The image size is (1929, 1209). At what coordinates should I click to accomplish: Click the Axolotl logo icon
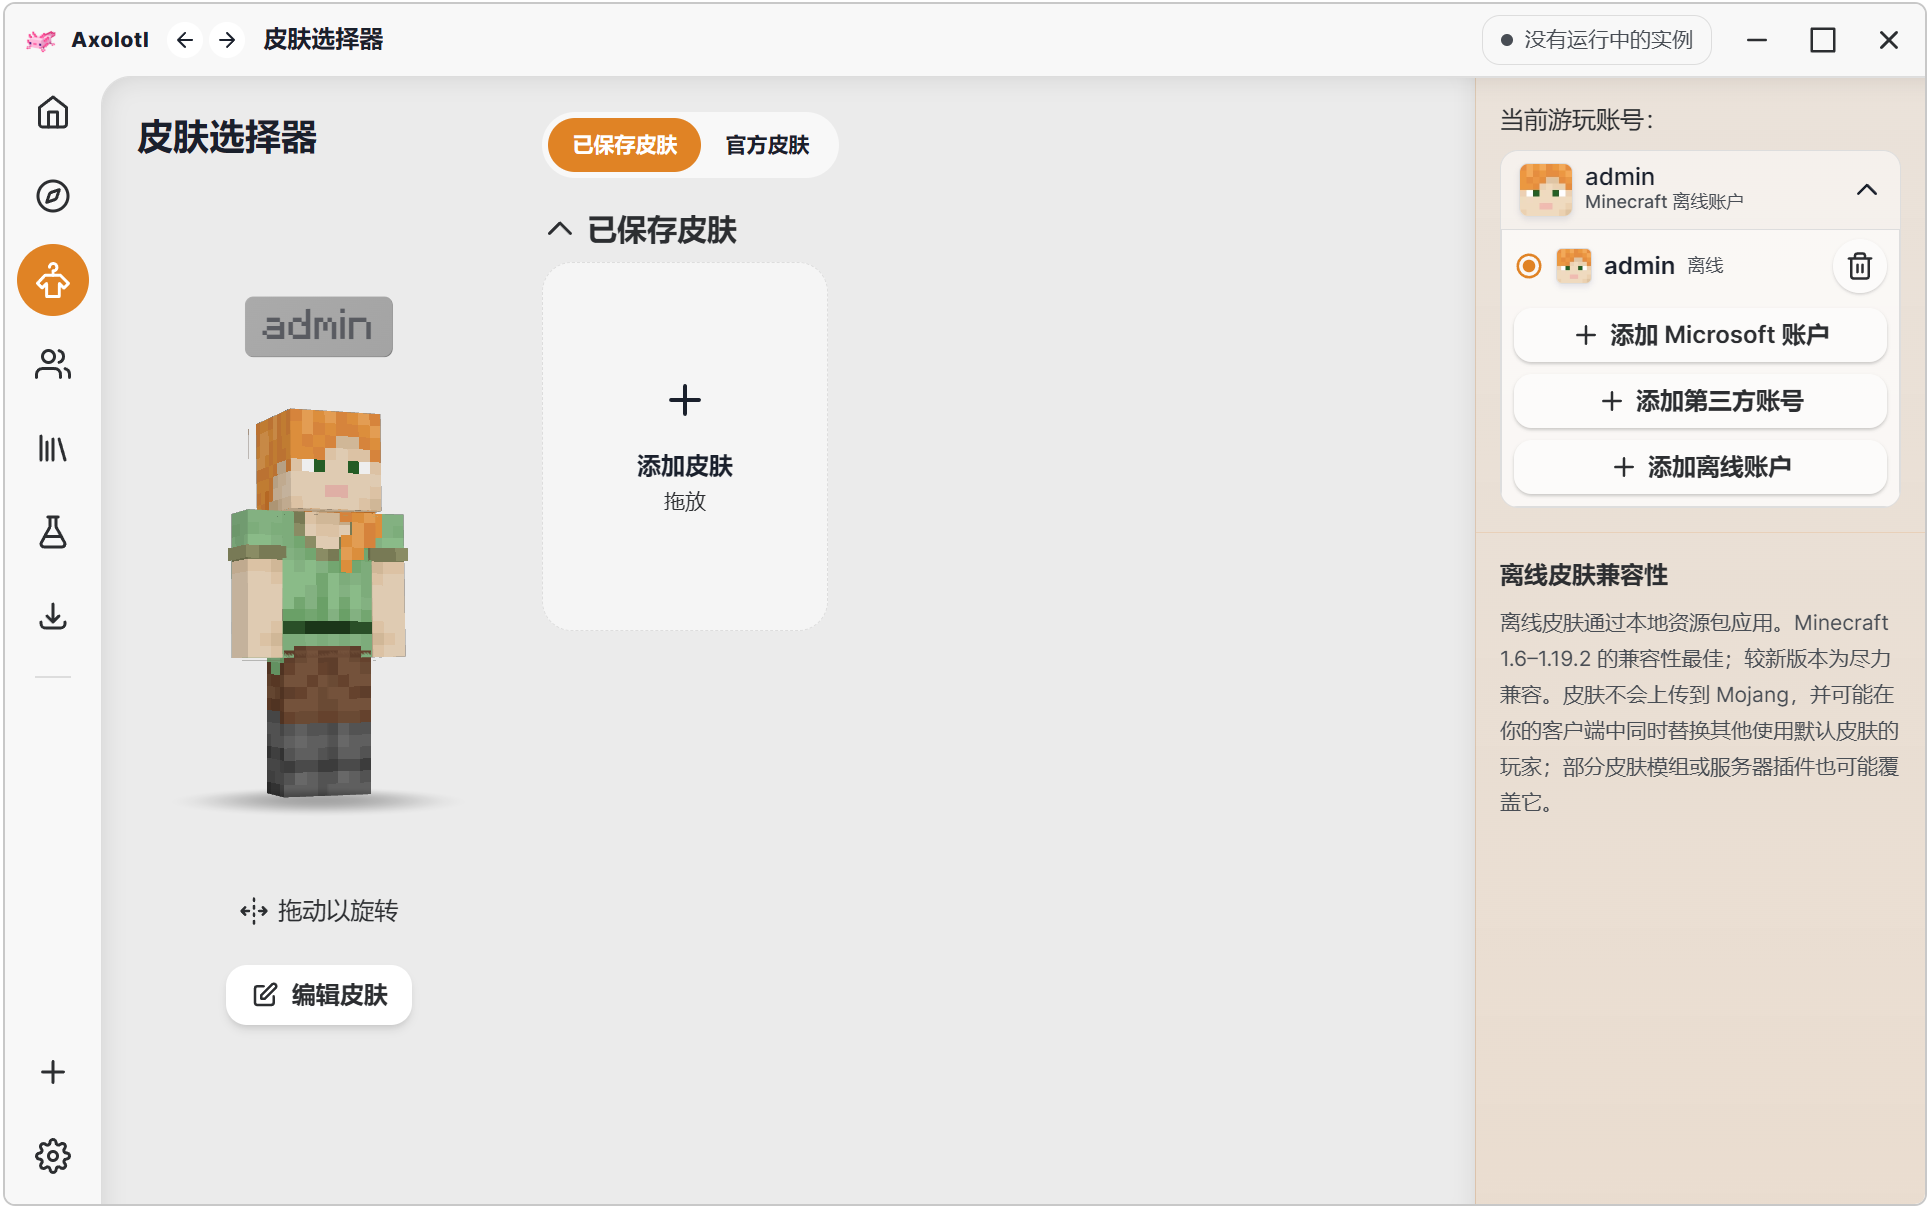[41, 40]
